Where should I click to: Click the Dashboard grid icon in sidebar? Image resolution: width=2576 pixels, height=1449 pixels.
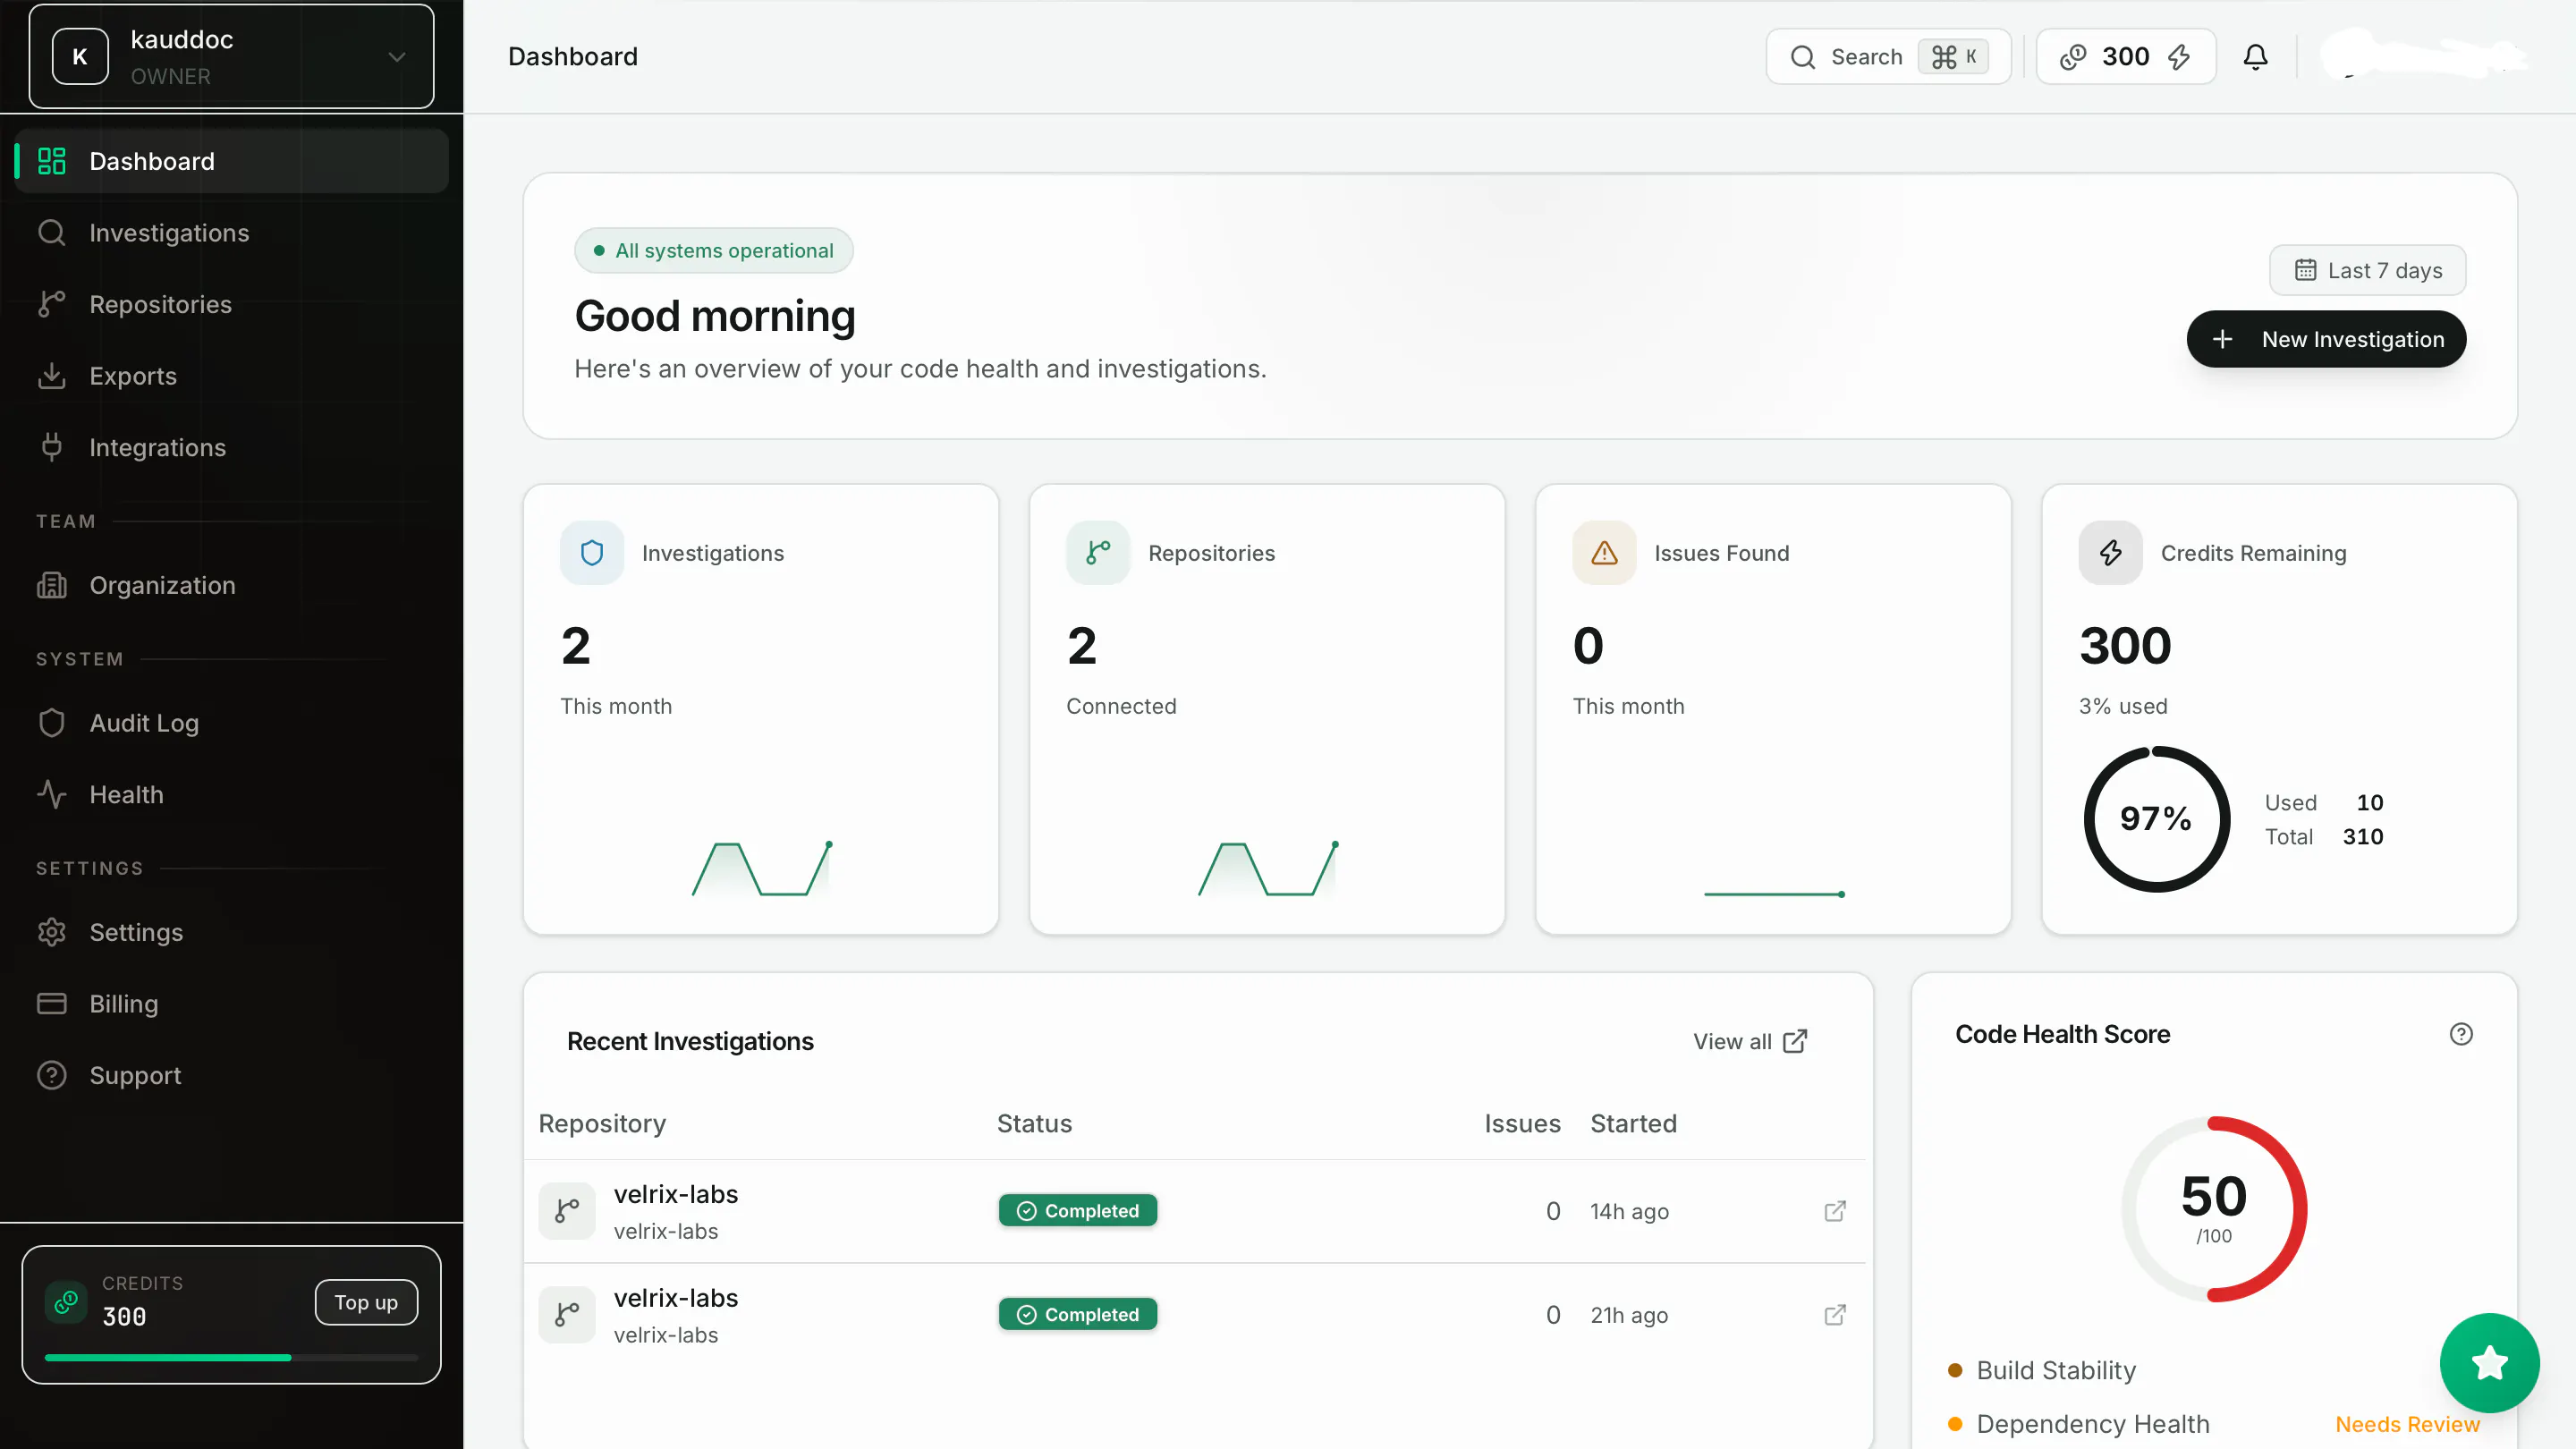click(x=52, y=161)
